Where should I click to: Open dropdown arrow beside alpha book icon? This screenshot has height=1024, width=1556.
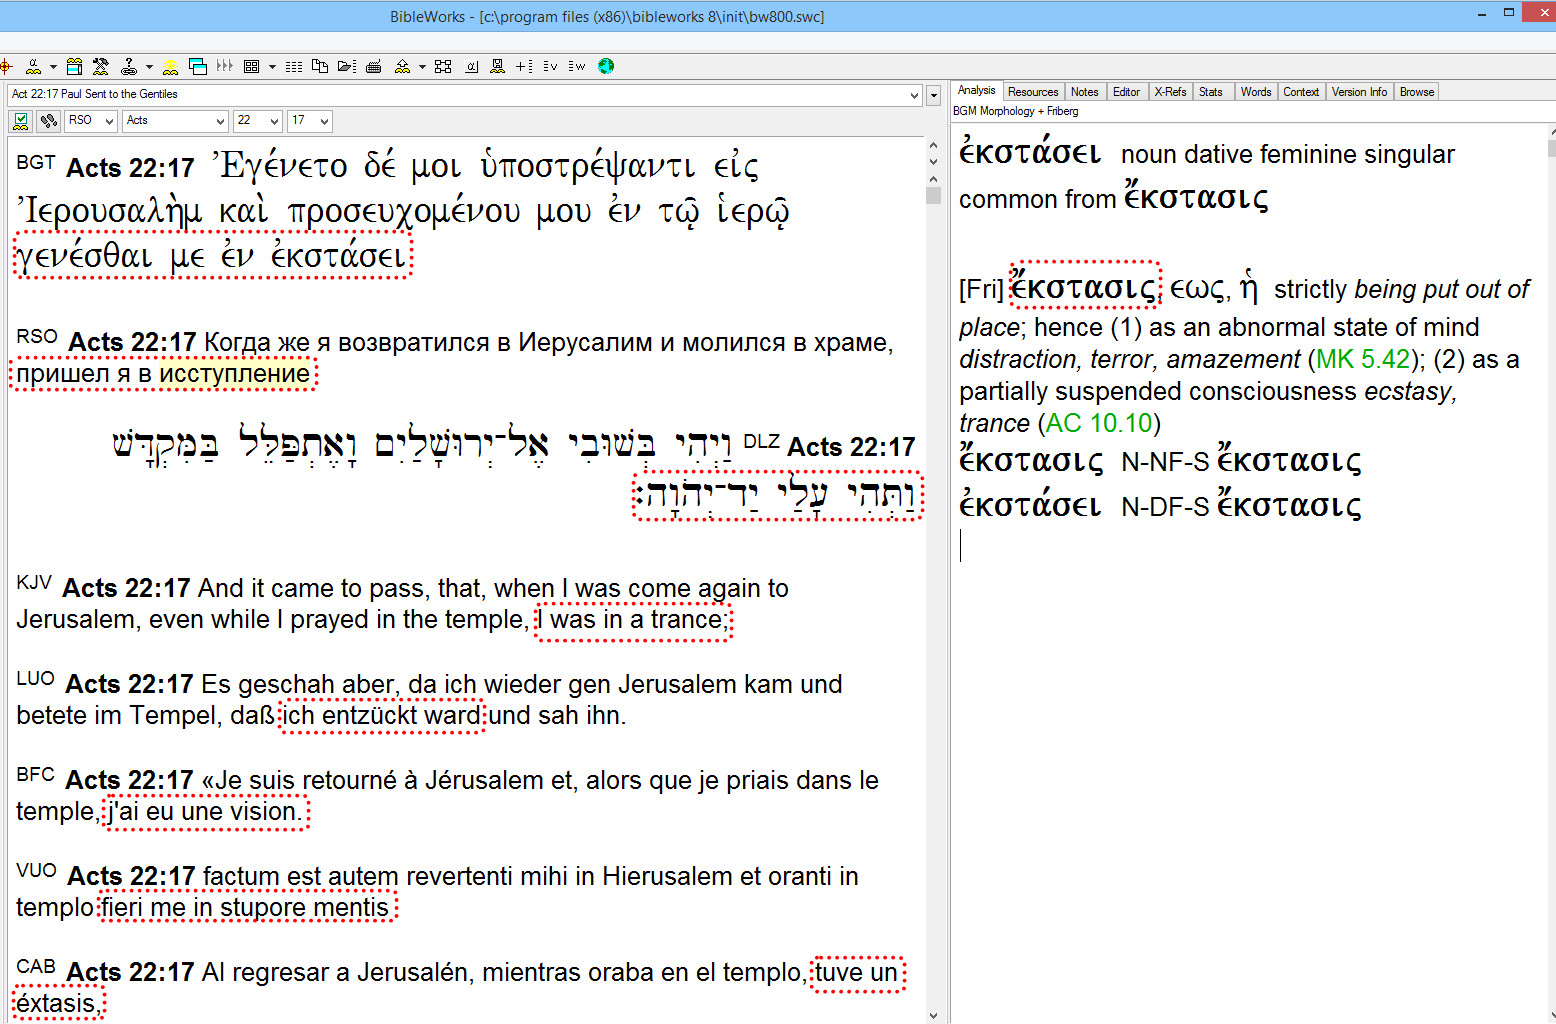pyautogui.click(x=53, y=67)
